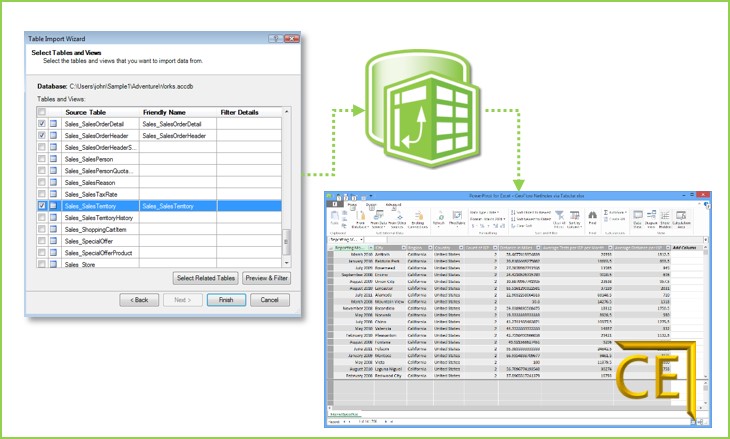Open the File tab in PowerPivot
The image size is (730, 439).
(x=335, y=204)
